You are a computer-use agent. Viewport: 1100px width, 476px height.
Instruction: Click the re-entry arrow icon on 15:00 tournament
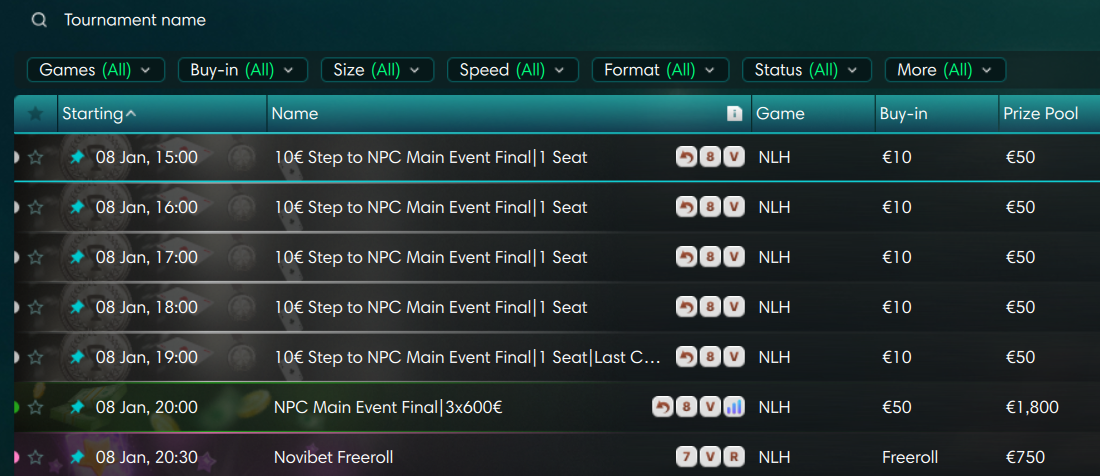tap(686, 157)
